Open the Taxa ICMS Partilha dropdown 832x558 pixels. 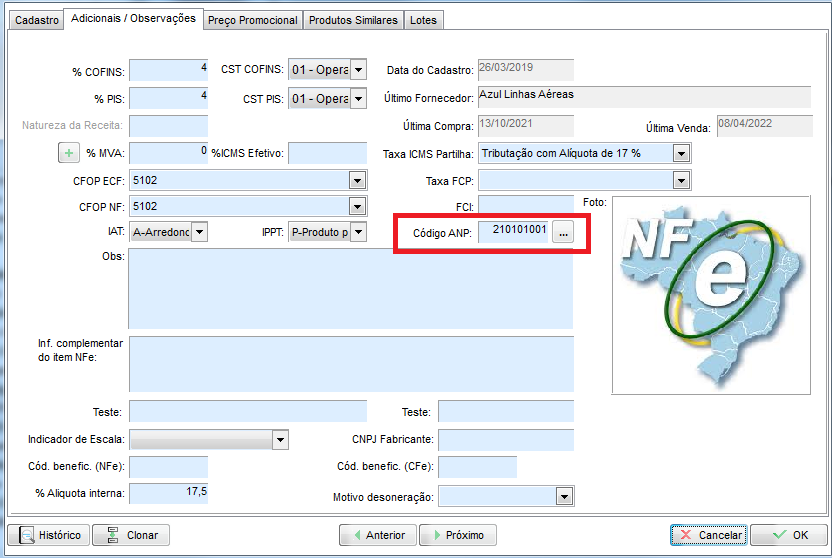681,153
